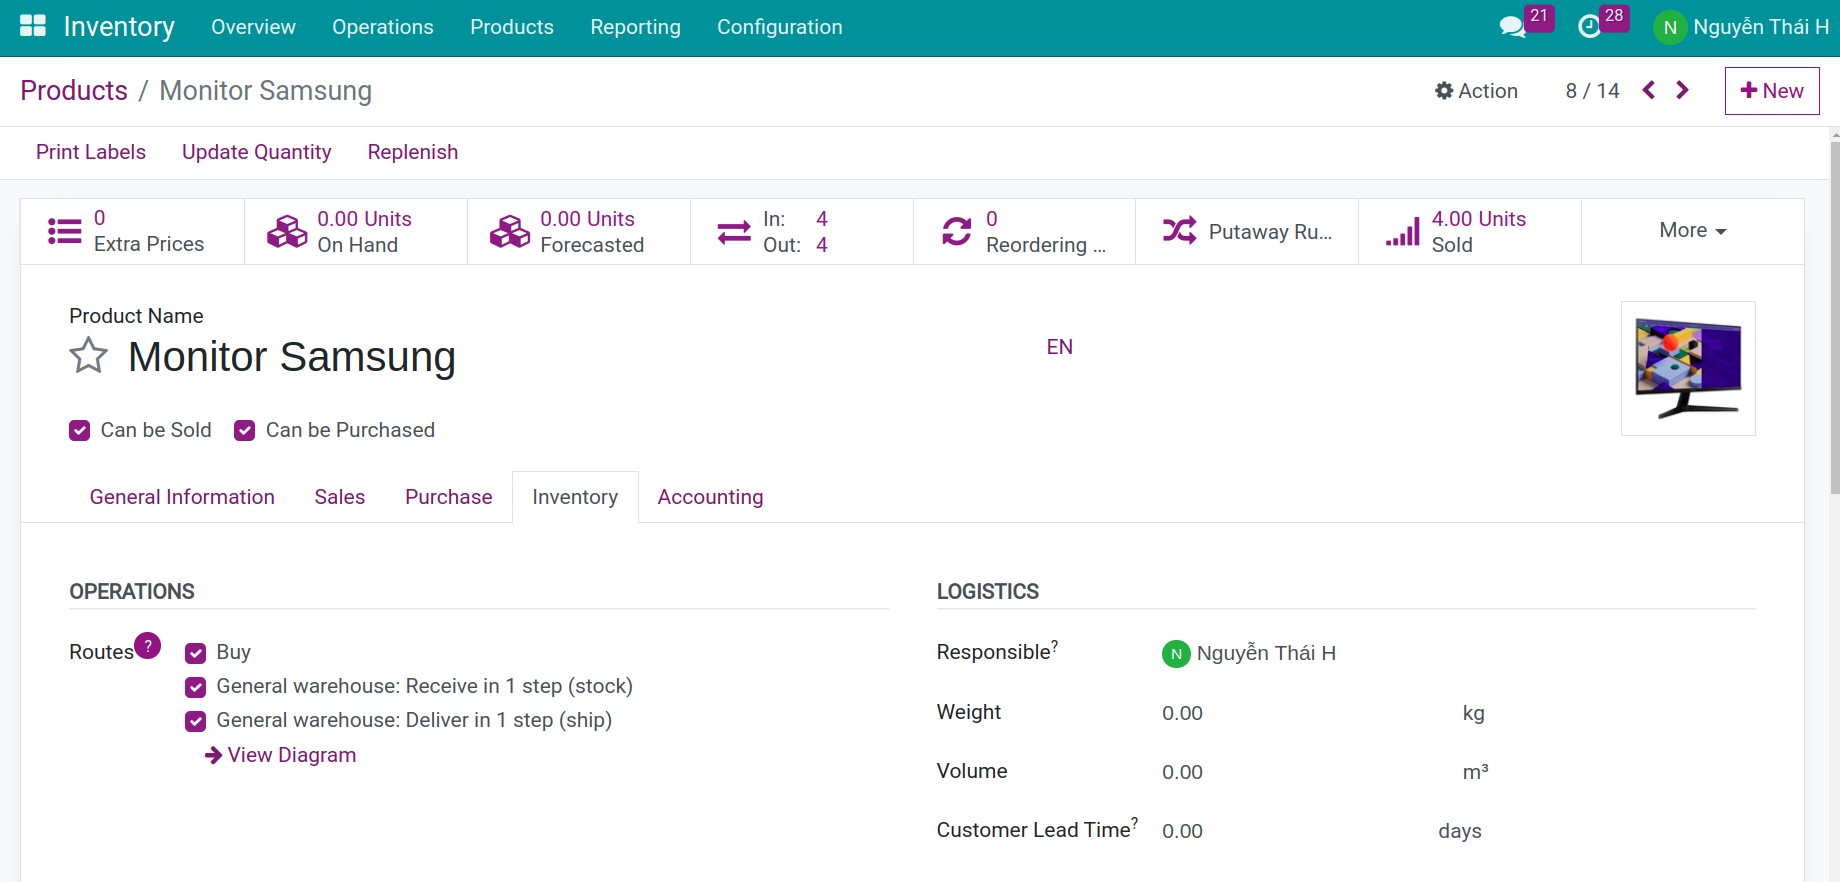Click the Extra Prices list icon
The image size is (1840, 882).
pos(65,231)
